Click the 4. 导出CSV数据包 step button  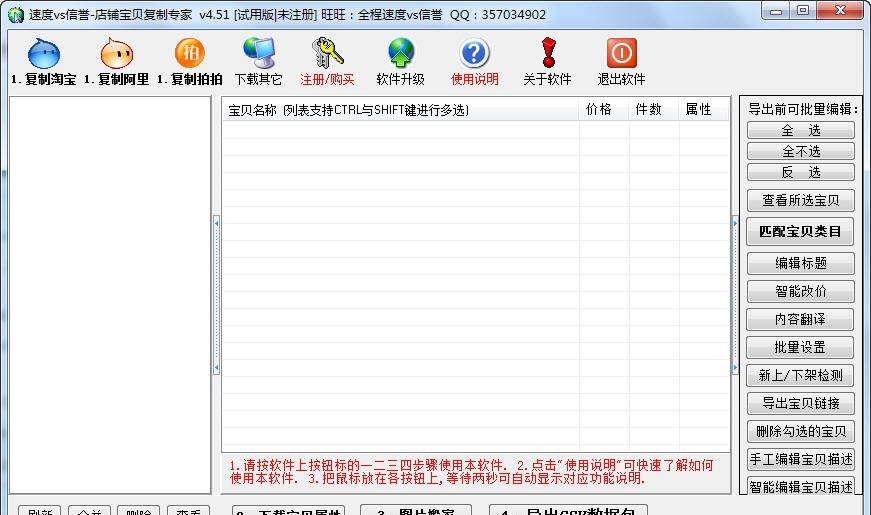(x=568, y=510)
